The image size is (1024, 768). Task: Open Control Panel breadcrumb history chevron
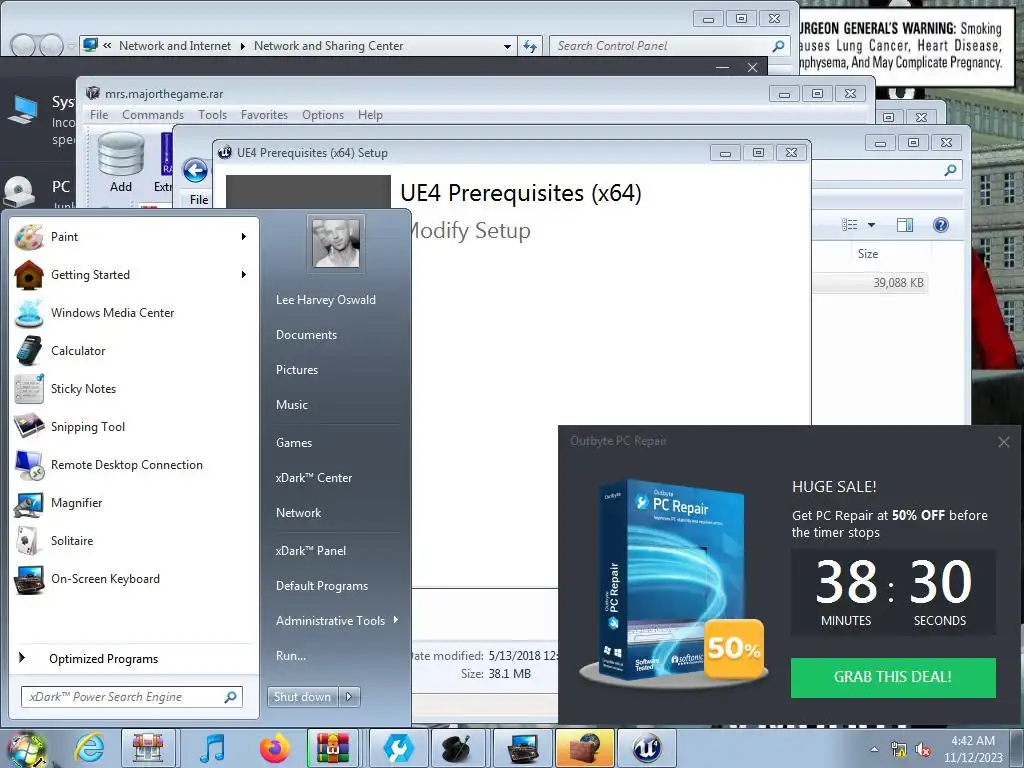pos(107,46)
